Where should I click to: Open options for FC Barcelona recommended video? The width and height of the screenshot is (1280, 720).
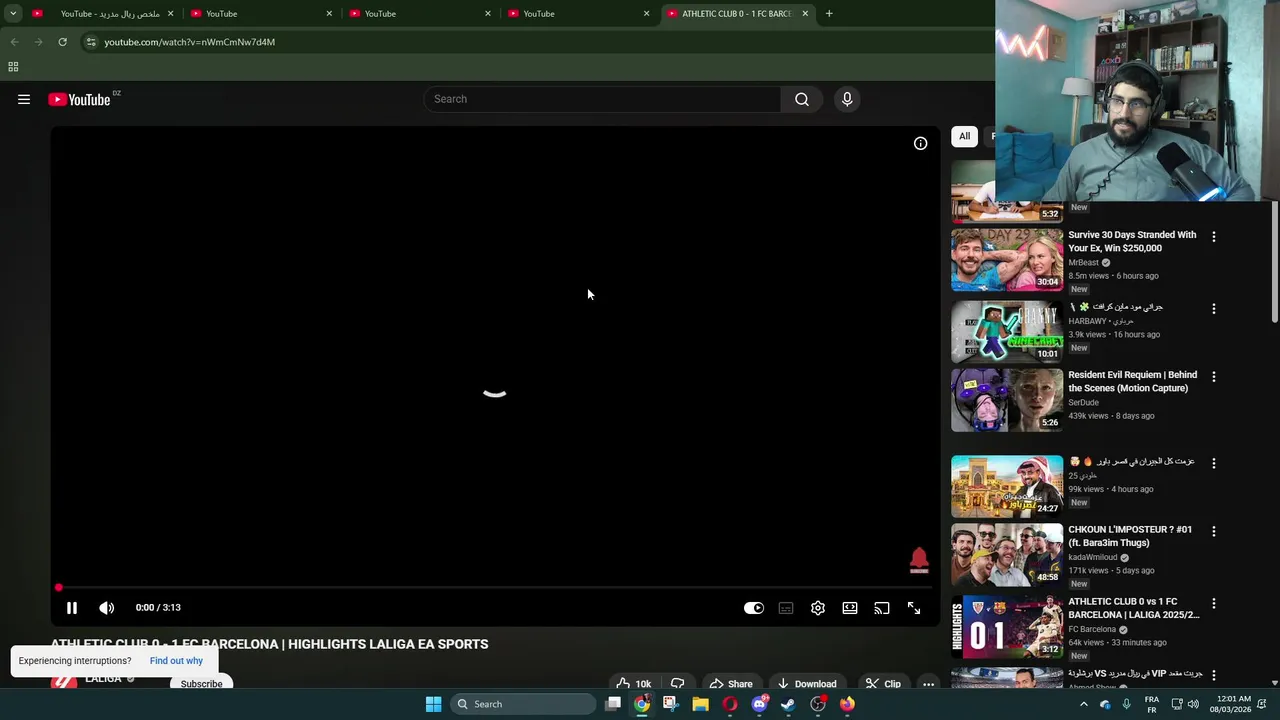pos(1214,604)
